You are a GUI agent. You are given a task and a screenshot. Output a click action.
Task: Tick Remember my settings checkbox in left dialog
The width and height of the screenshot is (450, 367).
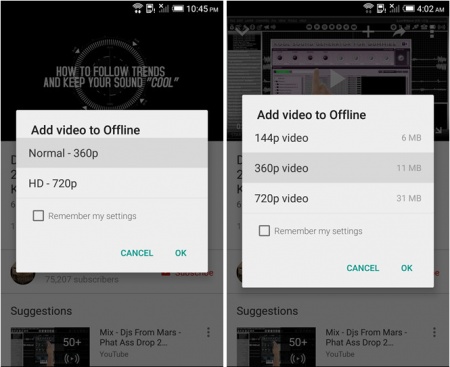click(38, 216)
